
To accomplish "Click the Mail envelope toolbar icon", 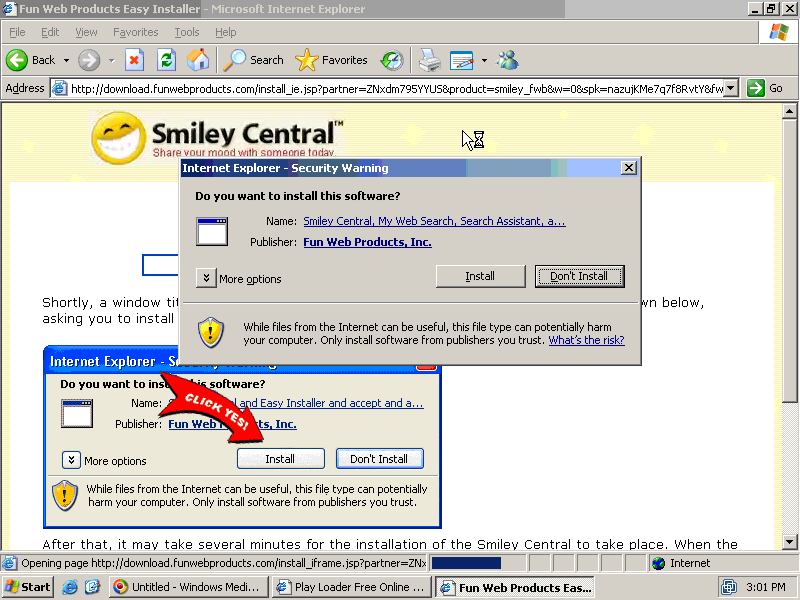I will tap(462, 60).
